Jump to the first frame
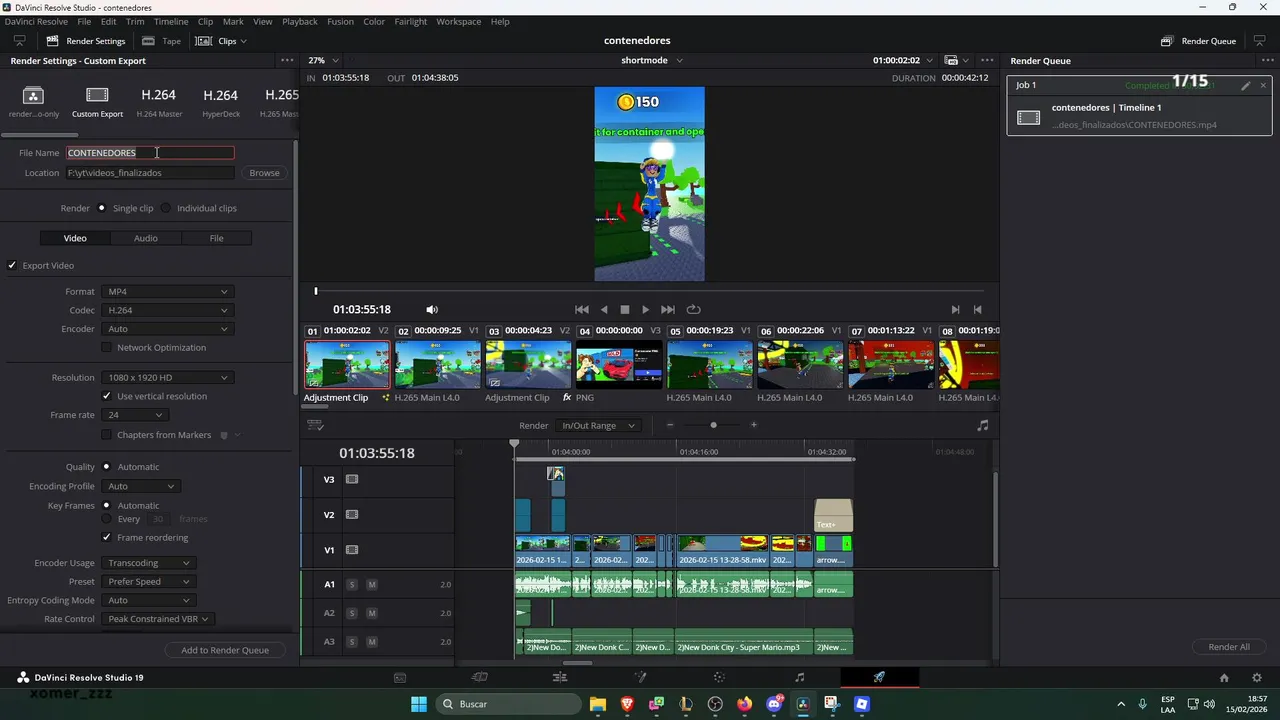1280x720 pixels. [x=582, y=310]
